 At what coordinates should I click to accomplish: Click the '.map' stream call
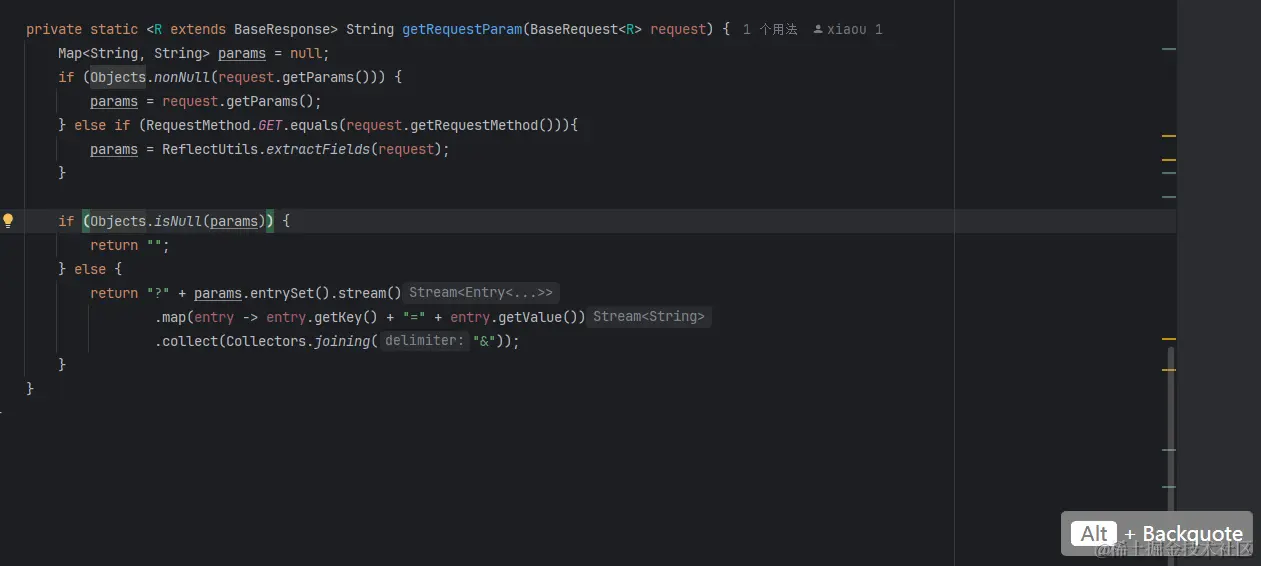click(170, 317)
